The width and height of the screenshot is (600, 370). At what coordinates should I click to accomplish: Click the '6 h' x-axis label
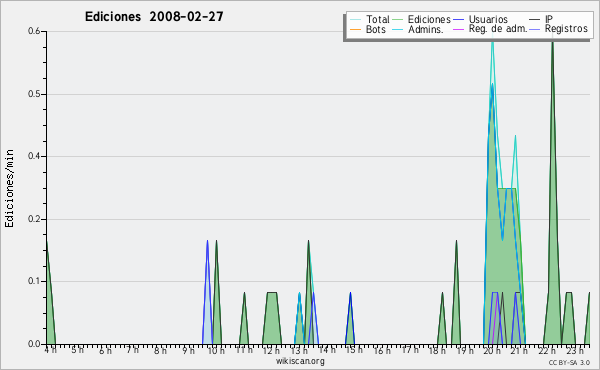(106, 350)
